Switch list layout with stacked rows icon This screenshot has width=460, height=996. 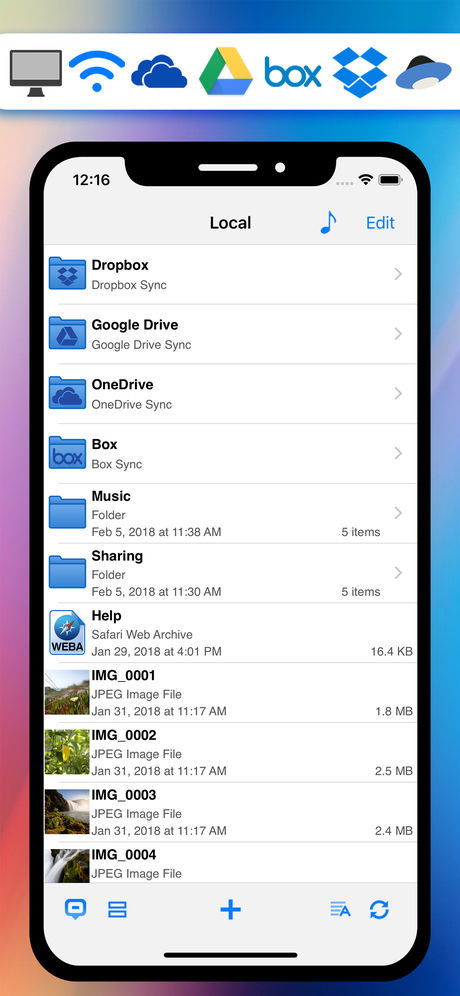[x=118, y=910]
